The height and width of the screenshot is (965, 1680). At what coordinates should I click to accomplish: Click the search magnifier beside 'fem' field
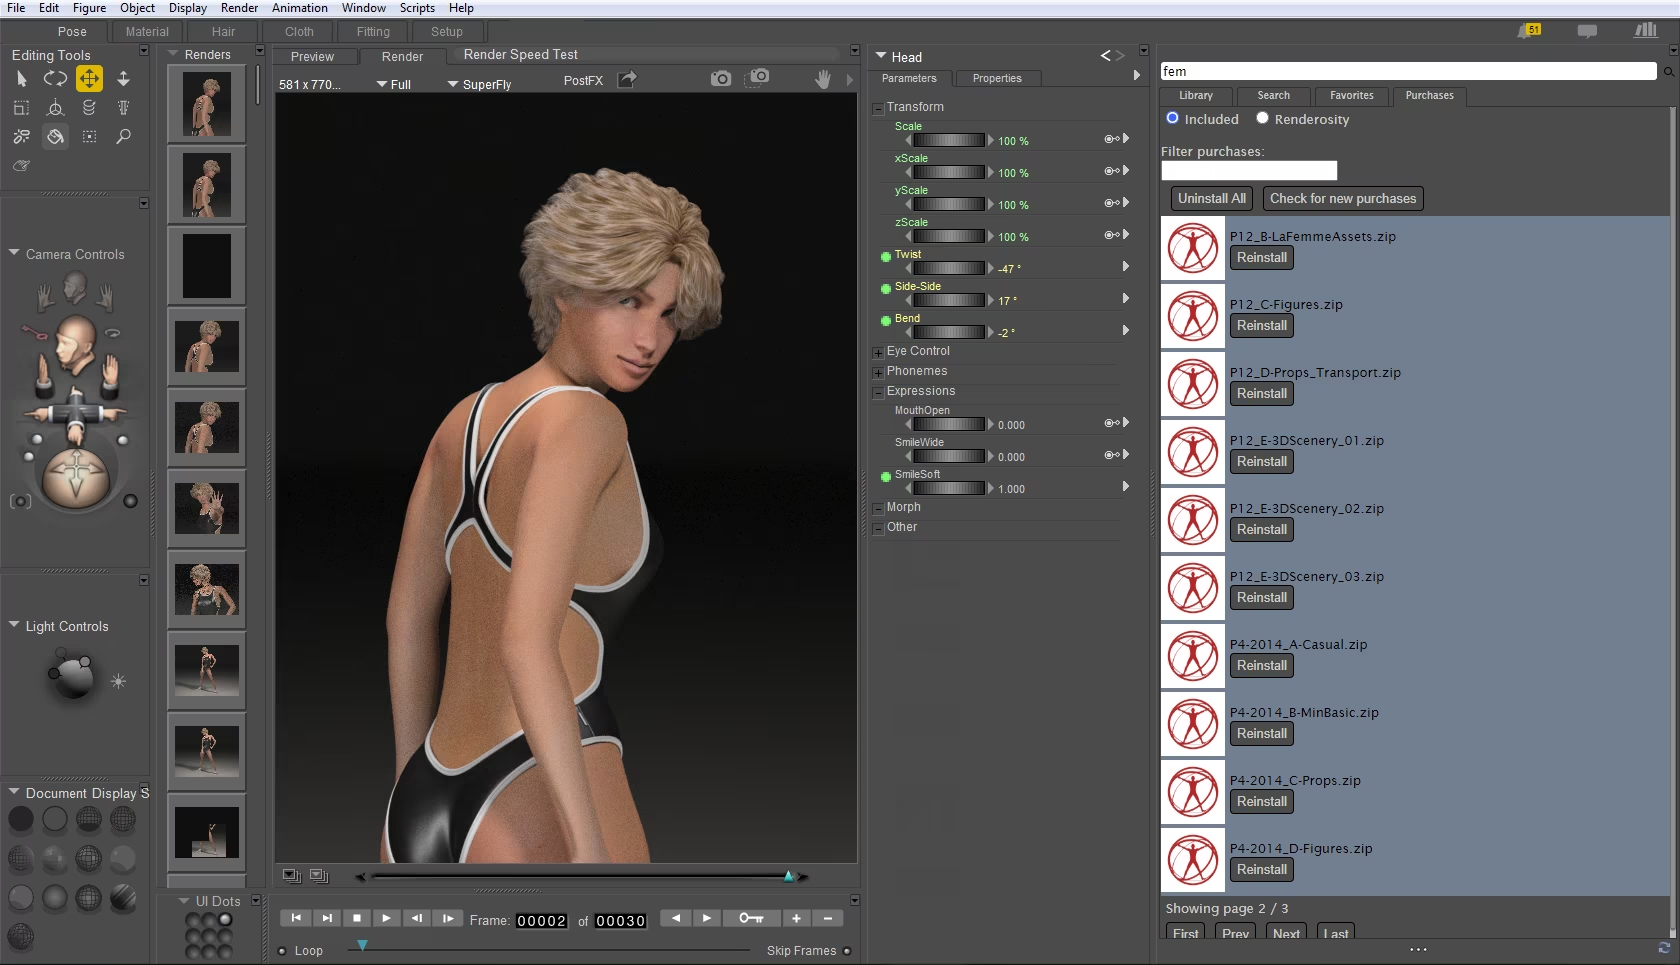[x=1668, y=72]
